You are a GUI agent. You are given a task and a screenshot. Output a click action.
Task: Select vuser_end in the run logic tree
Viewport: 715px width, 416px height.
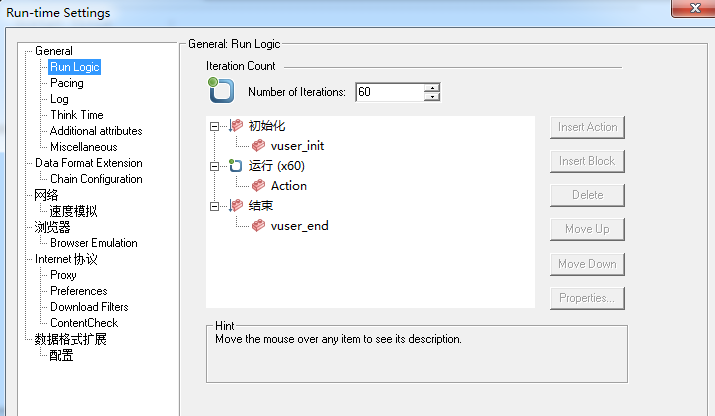tap(300, 226)
